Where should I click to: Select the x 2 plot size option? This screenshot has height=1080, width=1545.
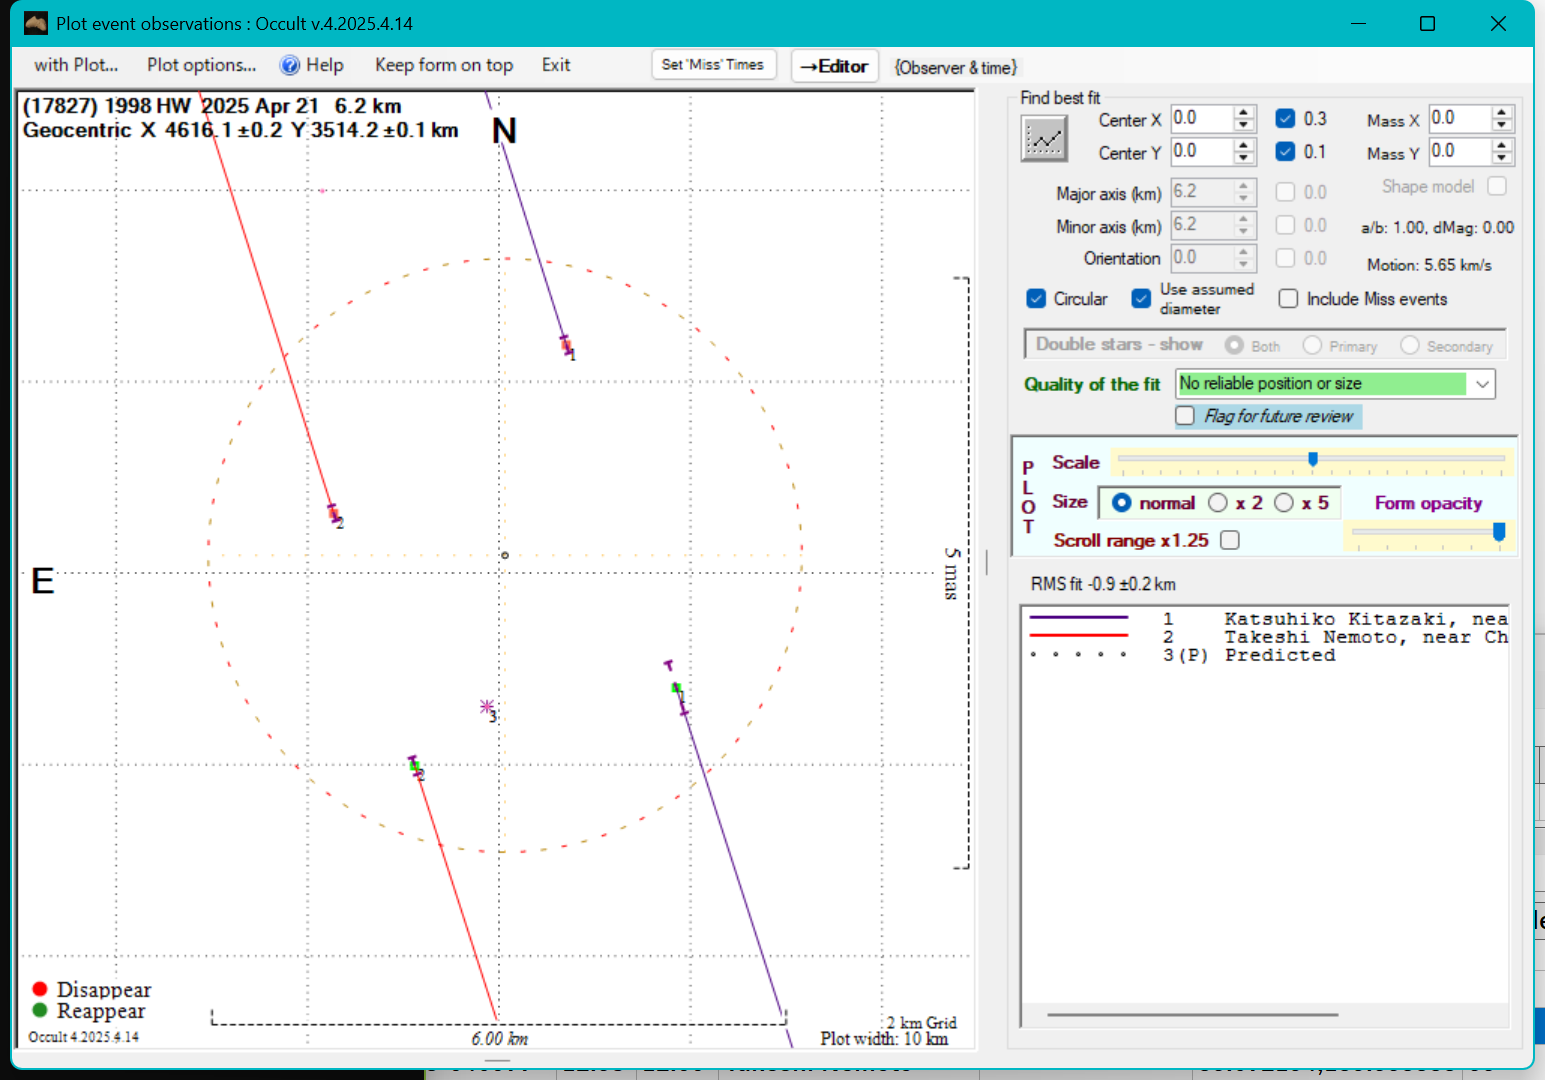[1218, 503]
